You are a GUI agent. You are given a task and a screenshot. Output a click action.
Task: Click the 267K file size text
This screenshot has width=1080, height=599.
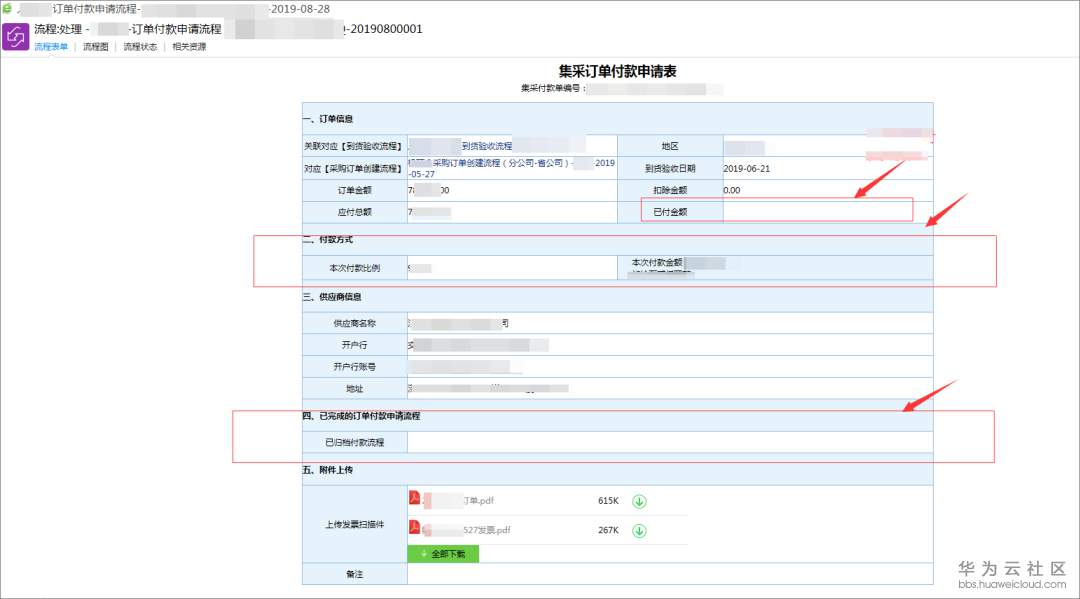click(x=608, y=530)
